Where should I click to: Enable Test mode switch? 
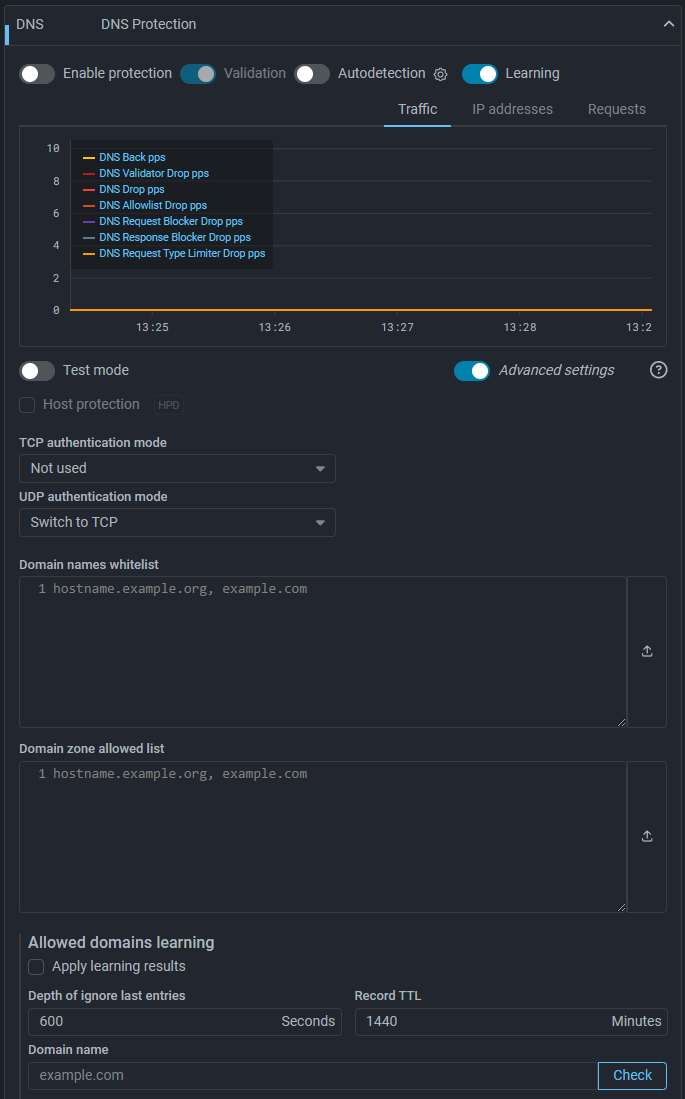tap(38, 371)
